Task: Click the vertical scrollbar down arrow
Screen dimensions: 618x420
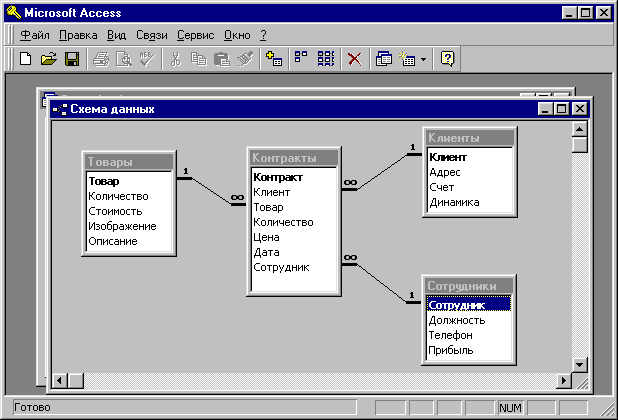Action: (580, 364)
